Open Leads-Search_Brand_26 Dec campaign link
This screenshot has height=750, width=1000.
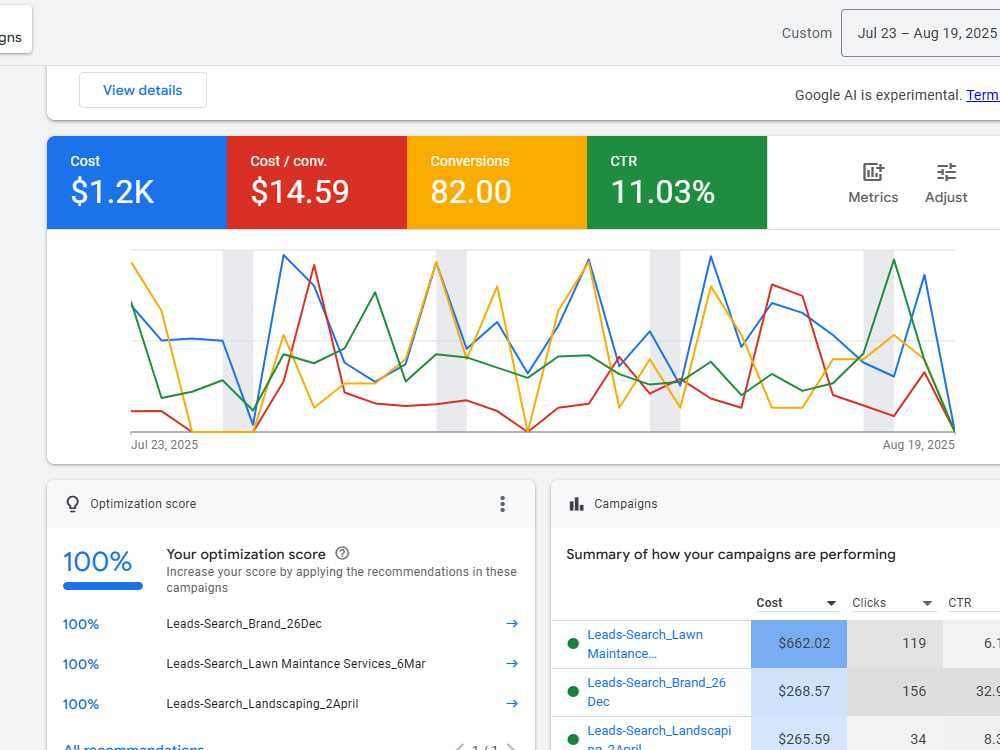[x=656, y=692]
